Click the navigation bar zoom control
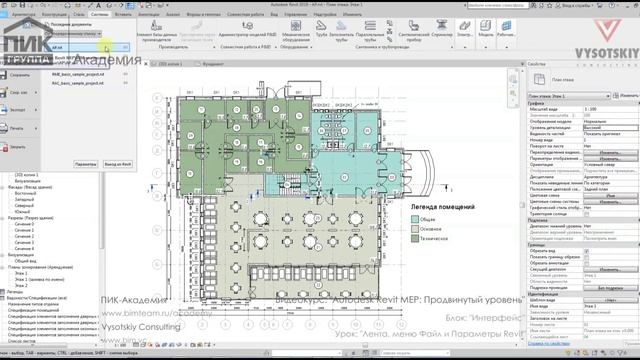The image size is (640, 360). coord(513,94)
